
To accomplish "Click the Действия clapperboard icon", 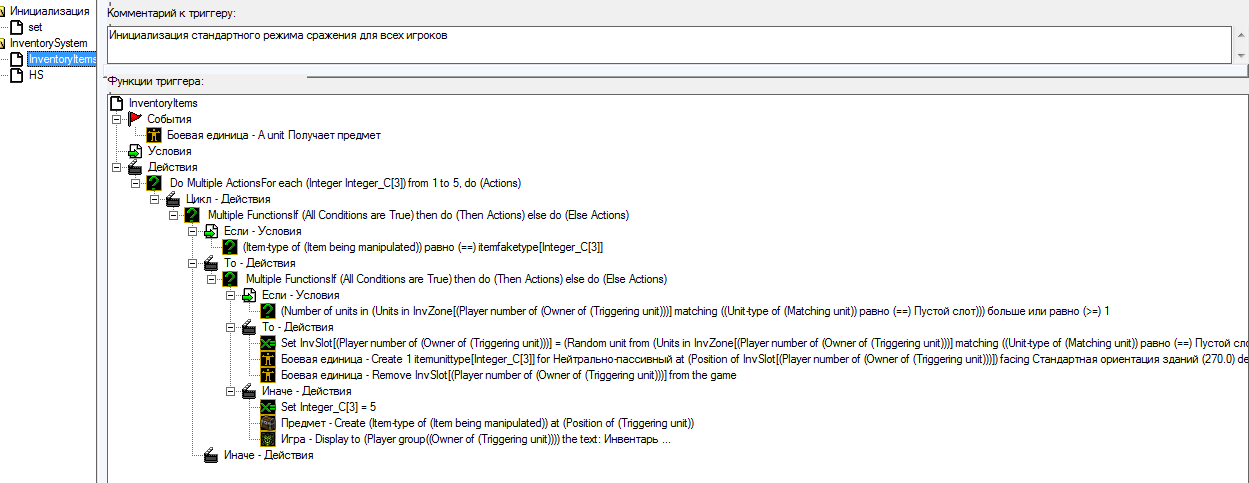I will pos(136,167).
